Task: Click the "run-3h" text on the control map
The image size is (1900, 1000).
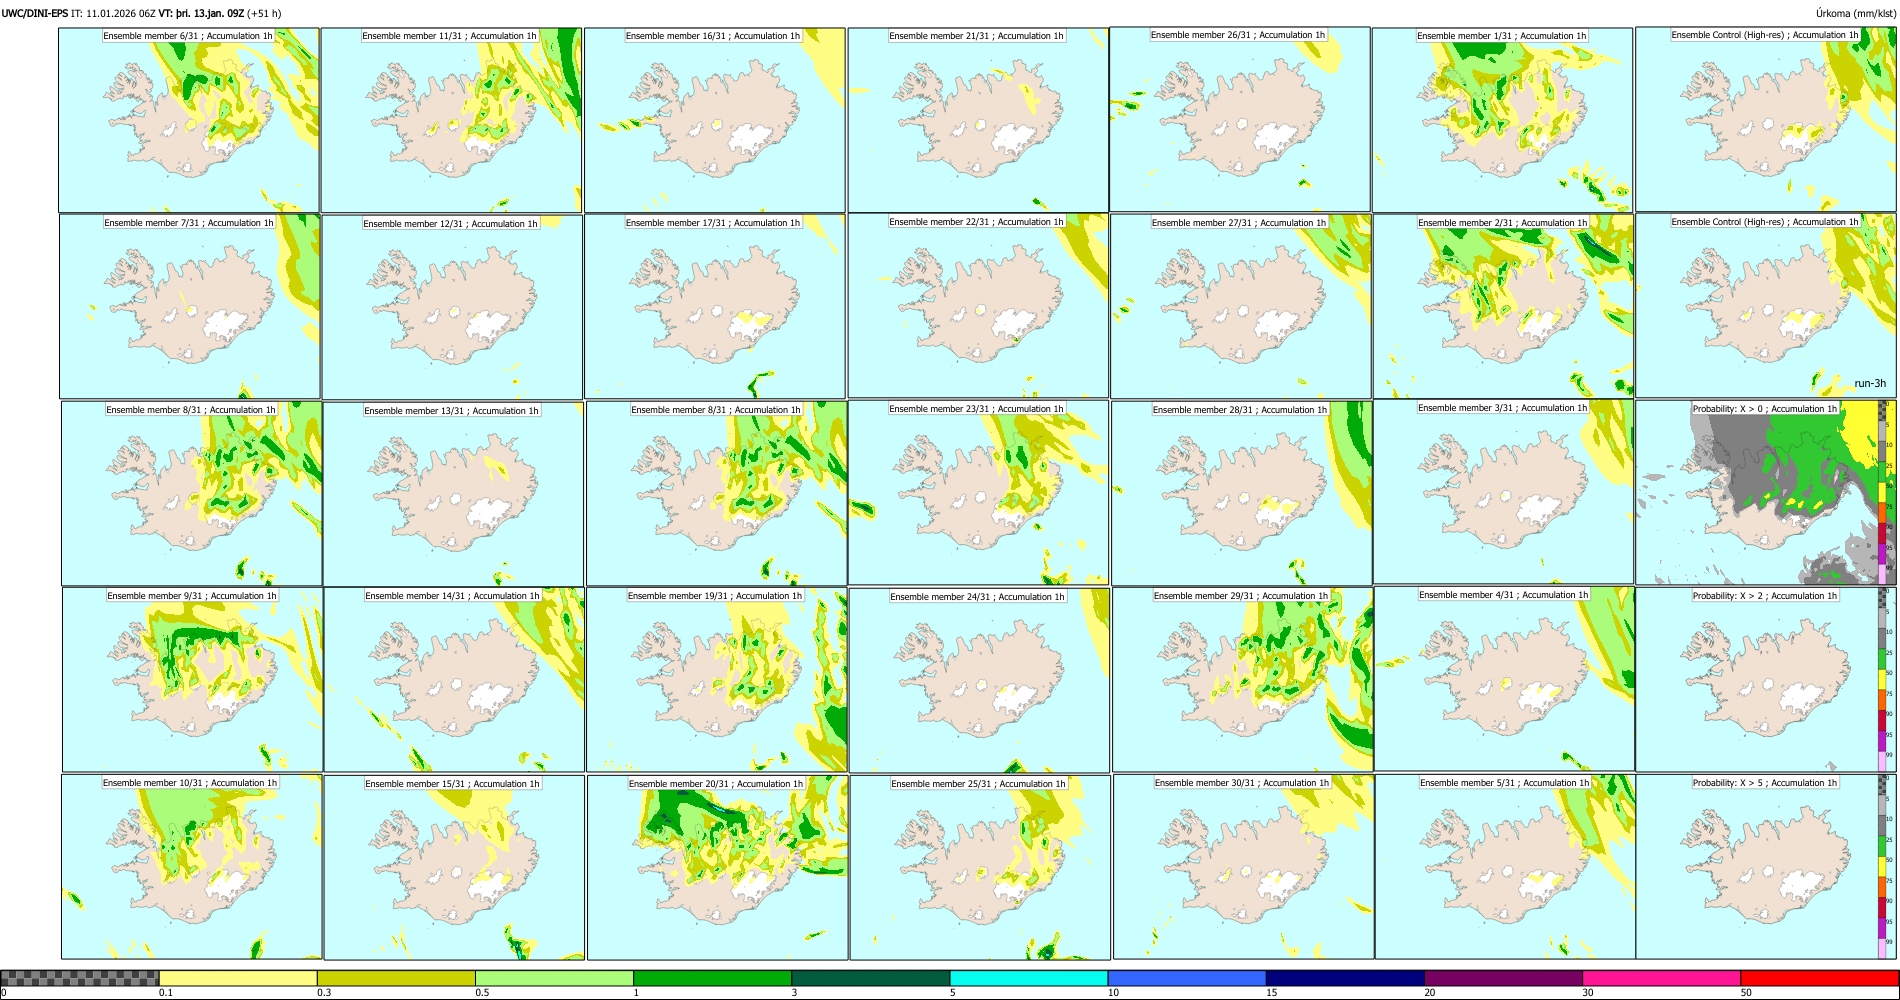Action: tap(1870, 383)
